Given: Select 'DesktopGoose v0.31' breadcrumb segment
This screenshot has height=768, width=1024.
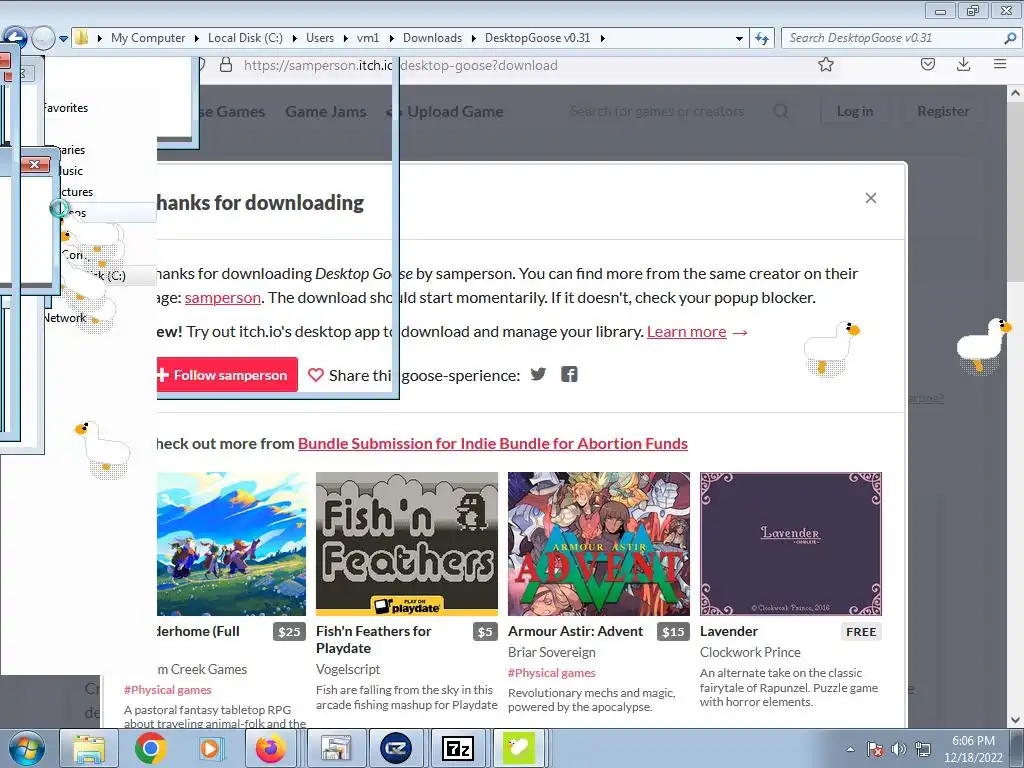Looking at the screenshot, I should coord(537,38).
